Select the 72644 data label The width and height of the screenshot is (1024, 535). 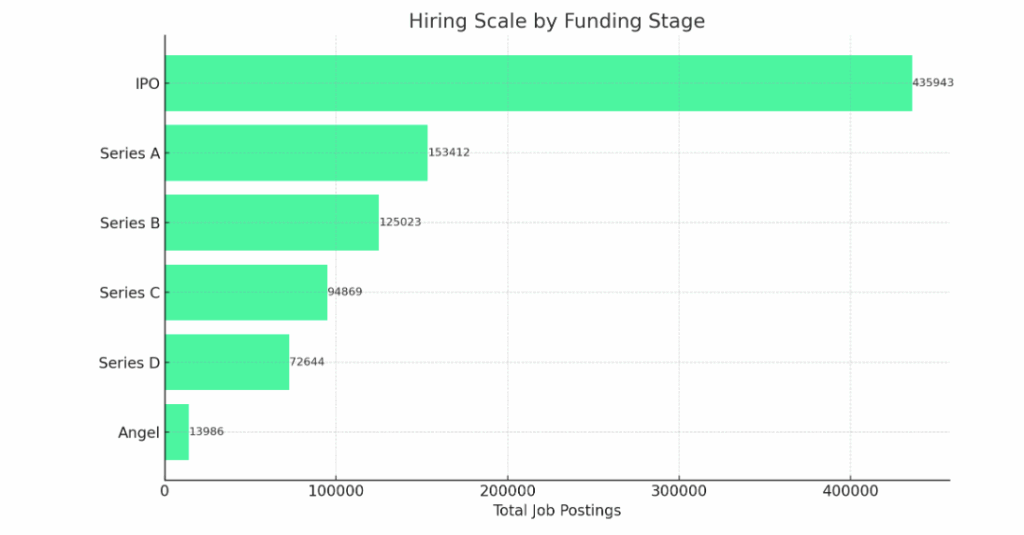(x=307, y=362)
